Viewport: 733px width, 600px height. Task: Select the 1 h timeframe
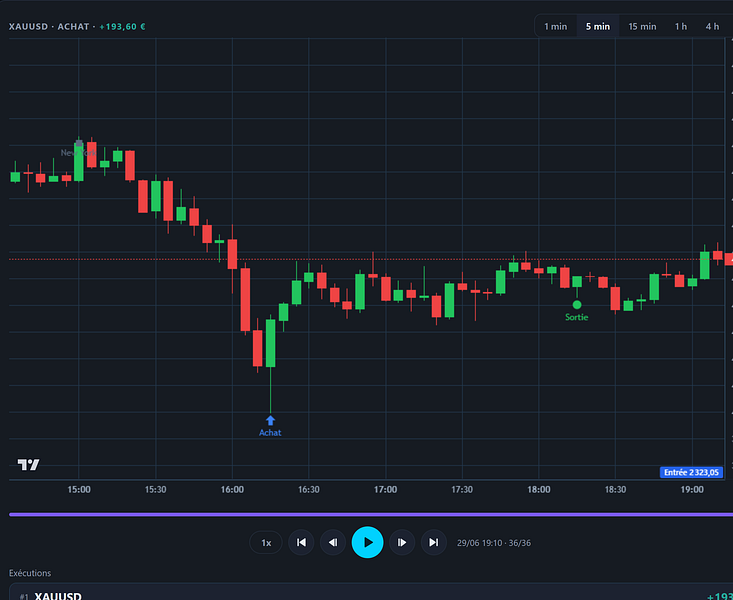click(x=681, y=27)
